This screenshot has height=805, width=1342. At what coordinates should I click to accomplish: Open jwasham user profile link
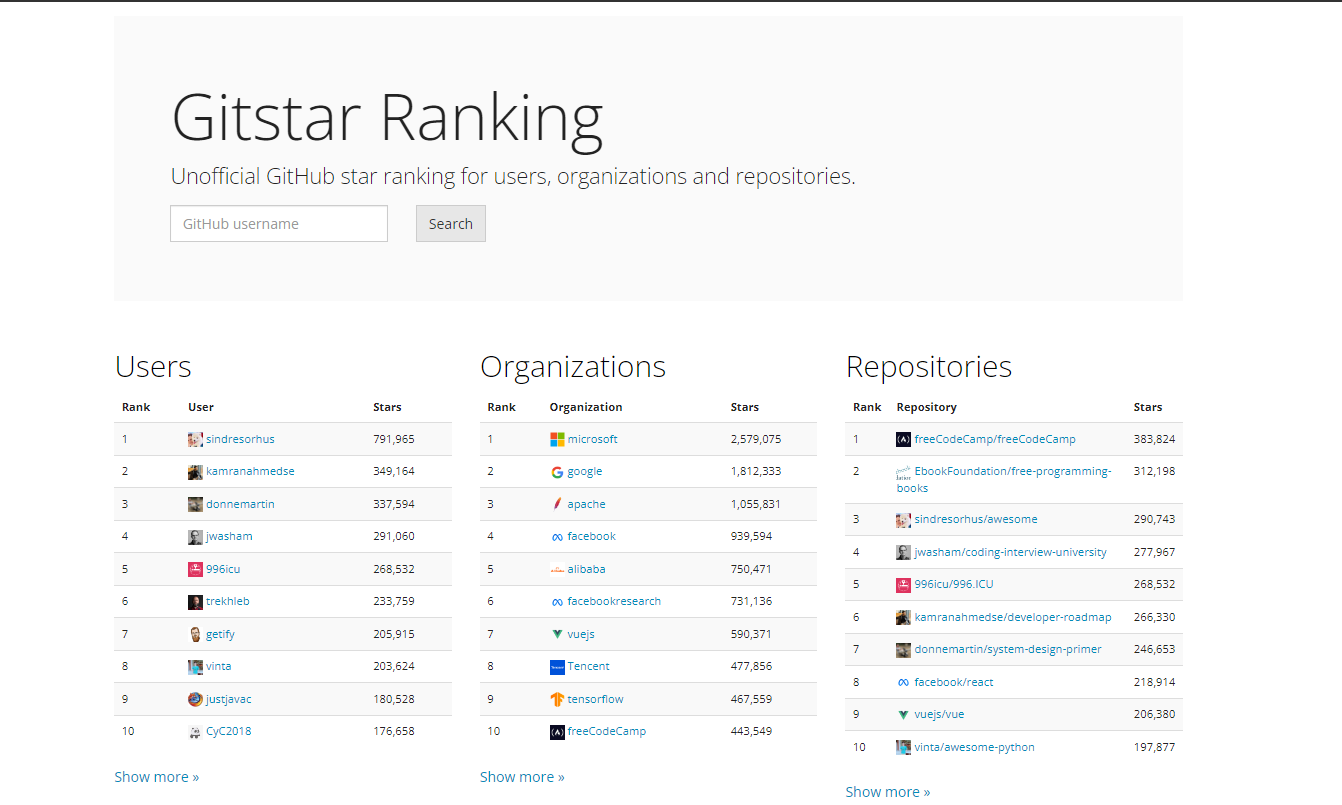coord(229,536)
